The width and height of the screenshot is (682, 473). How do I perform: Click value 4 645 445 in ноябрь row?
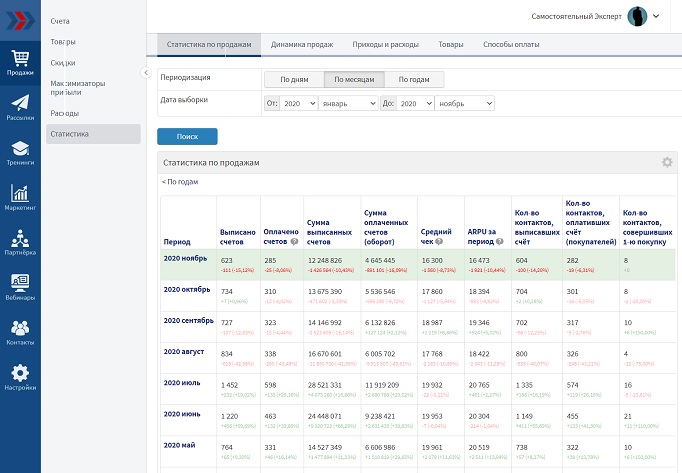coord(380,261)
